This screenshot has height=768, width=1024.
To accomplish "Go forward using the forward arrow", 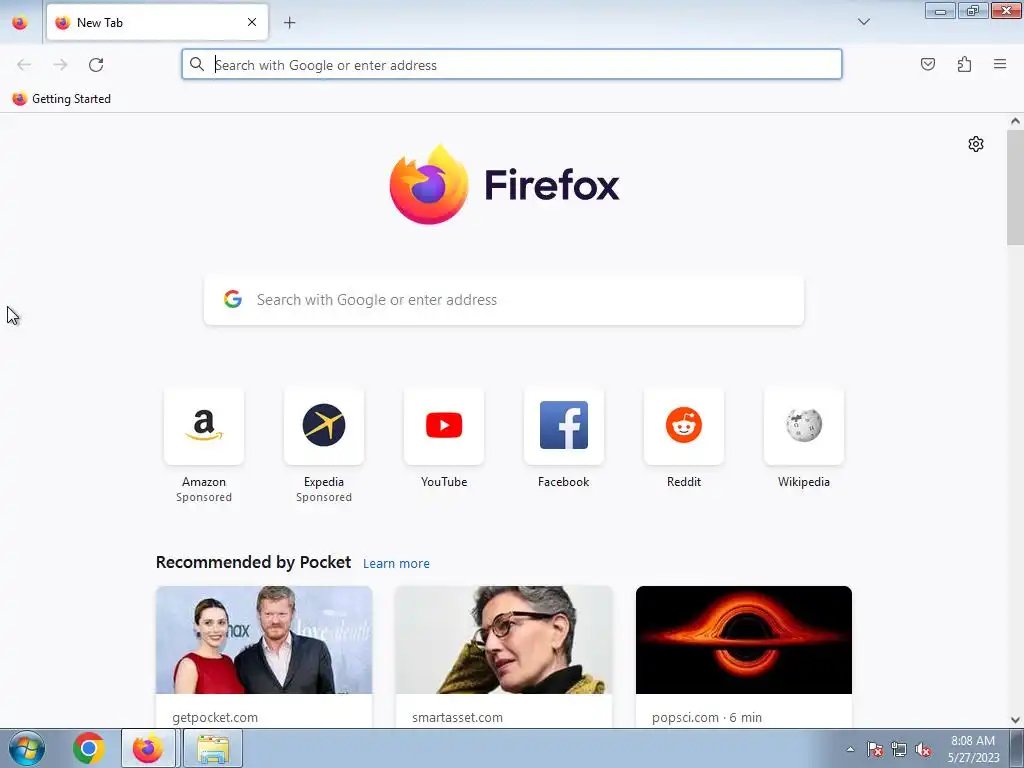I will pos(60,65).
